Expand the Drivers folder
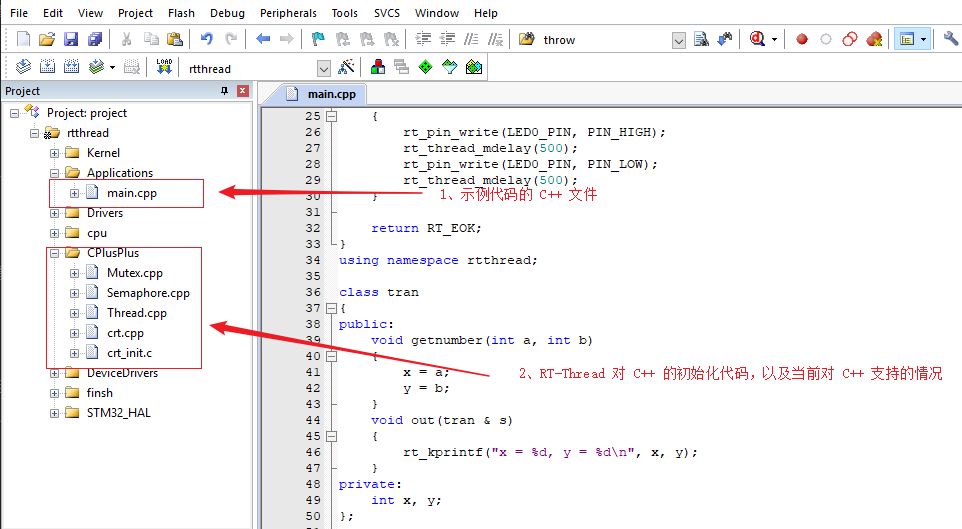Screen dimensions: 962x529 [55, 214]
